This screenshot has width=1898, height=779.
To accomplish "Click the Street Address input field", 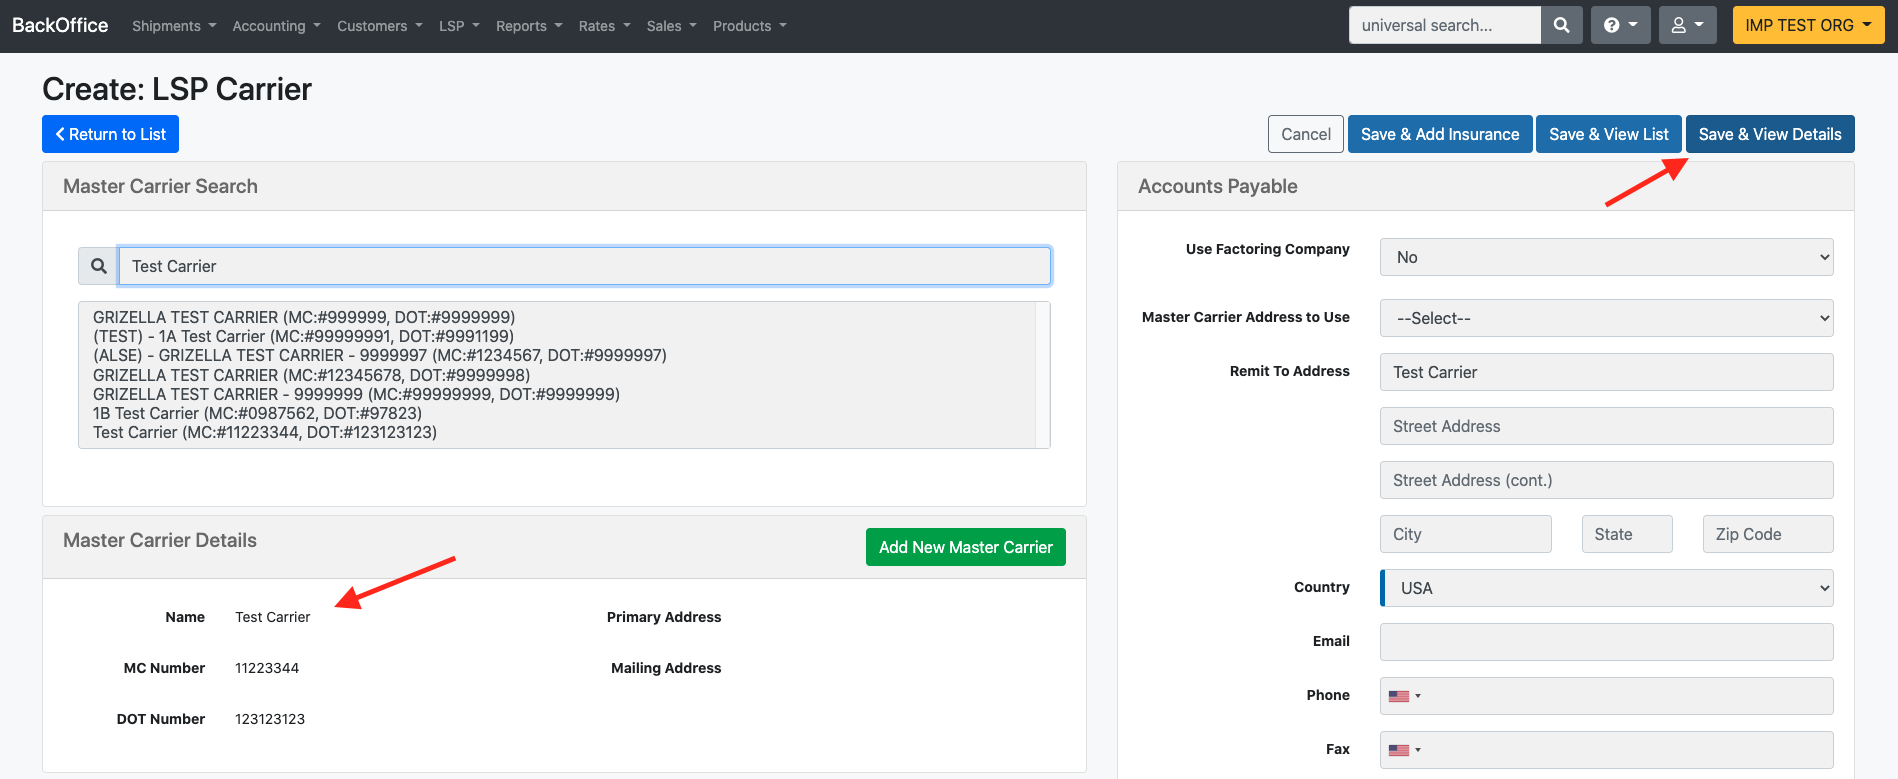I will tap(1606, 426).
